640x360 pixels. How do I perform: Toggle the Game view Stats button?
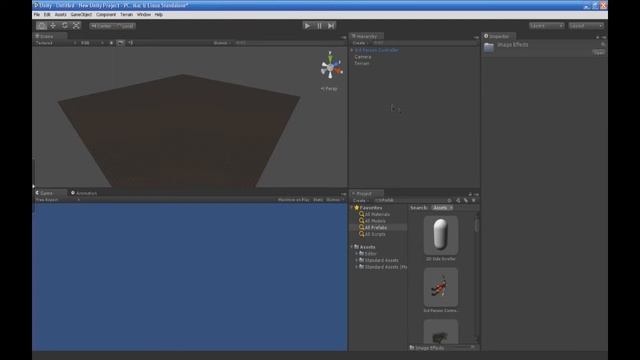(318, 200)
